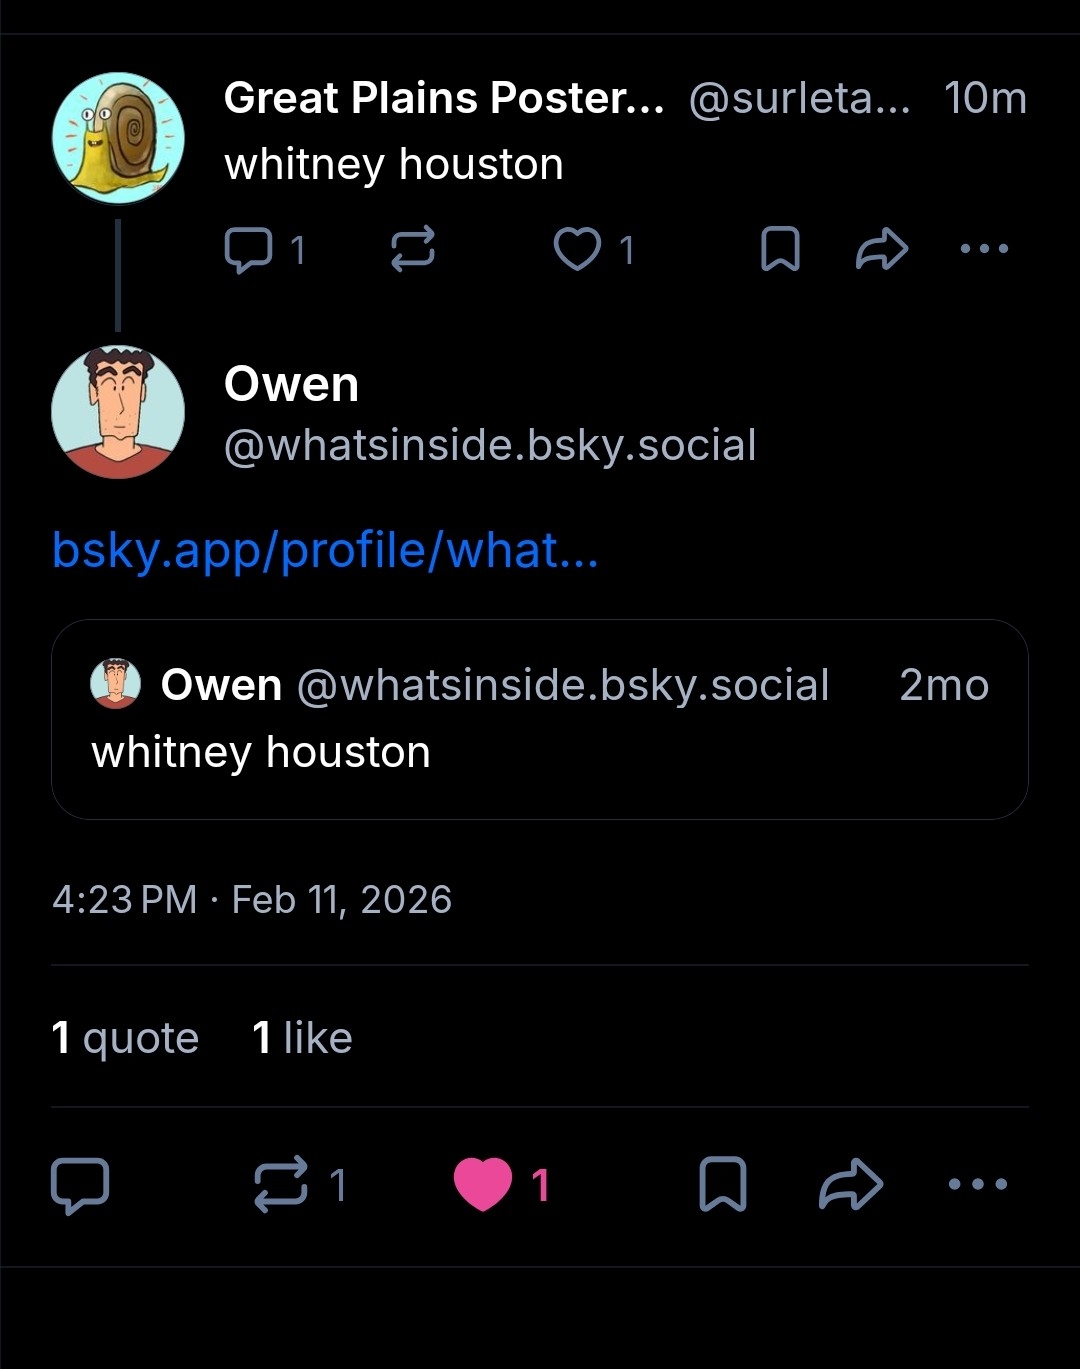Viewport: 1080px width, 1369px height.
Task: Share Owen's main post
Action: 850,1185
